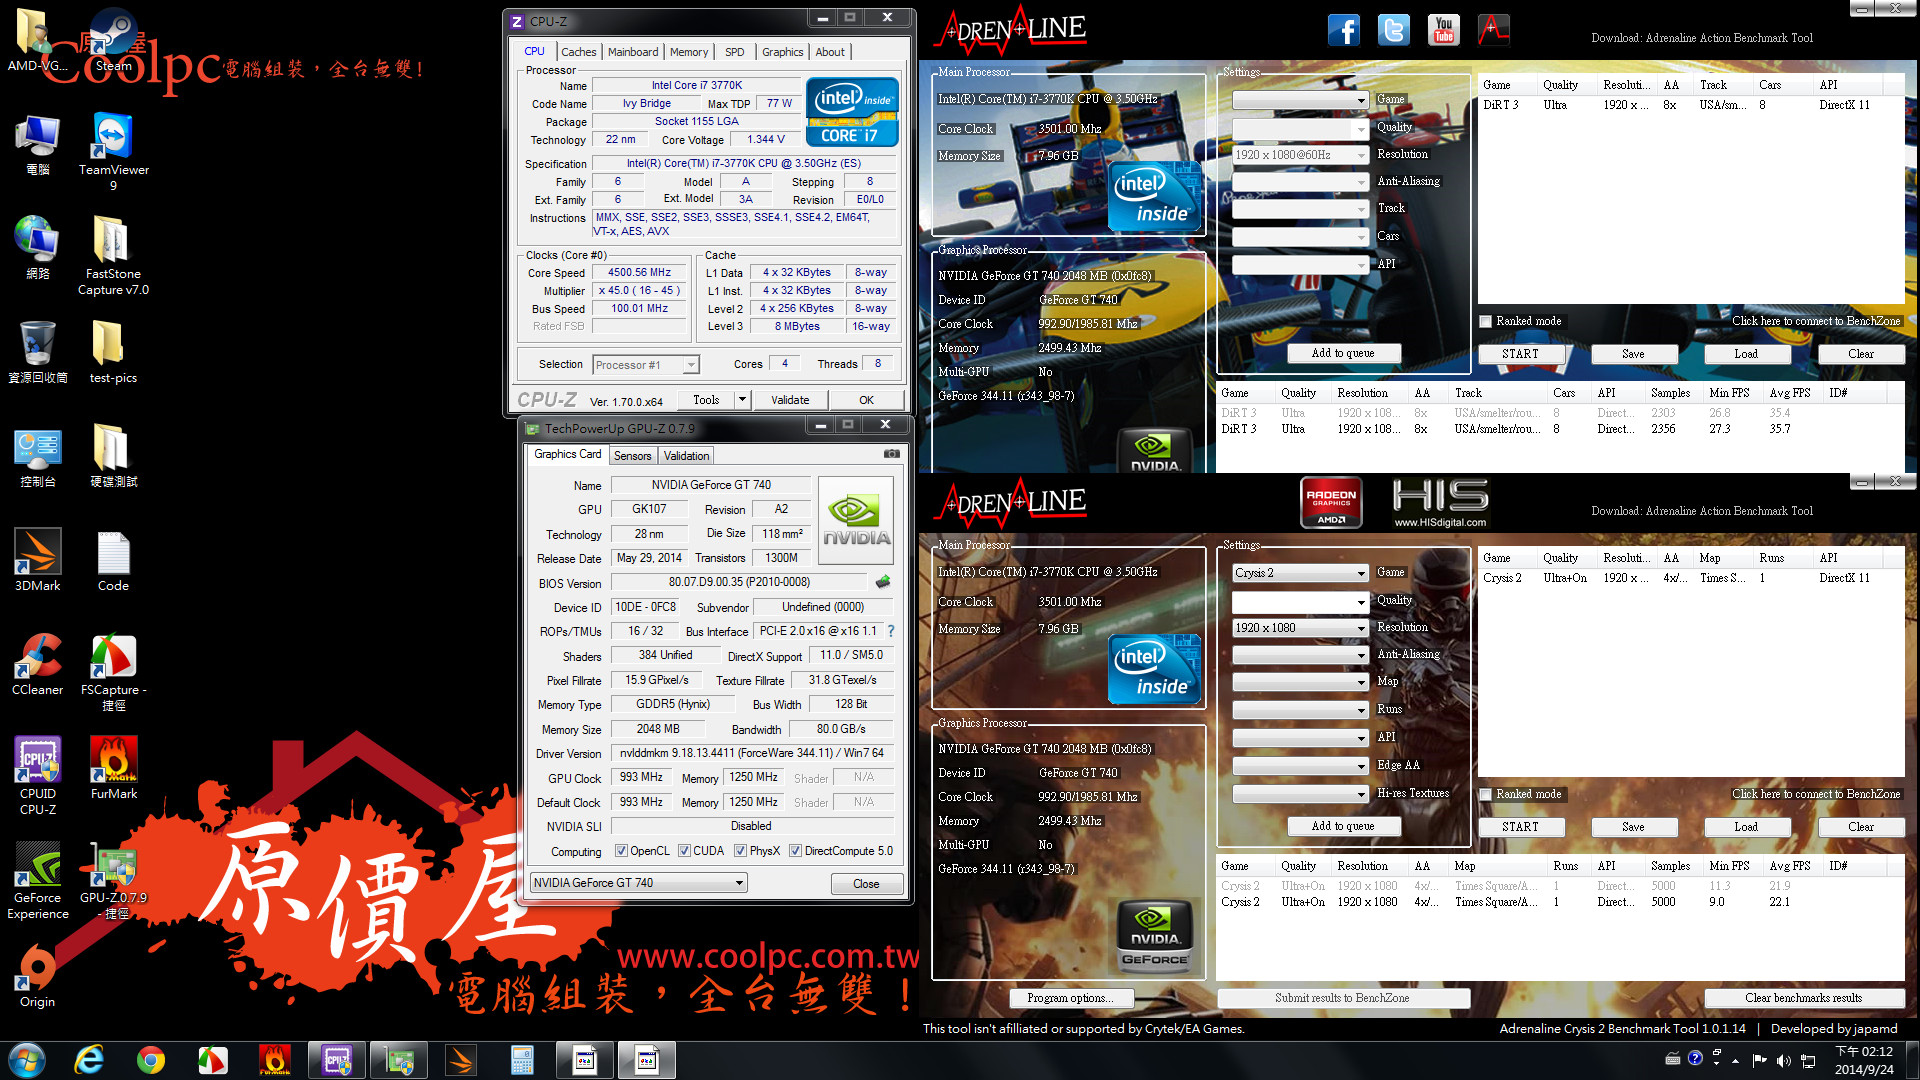Open Internet Explorer from taskbar
The width and height of the screenshot is (1920, 1080).
(x=89, y=1060)
